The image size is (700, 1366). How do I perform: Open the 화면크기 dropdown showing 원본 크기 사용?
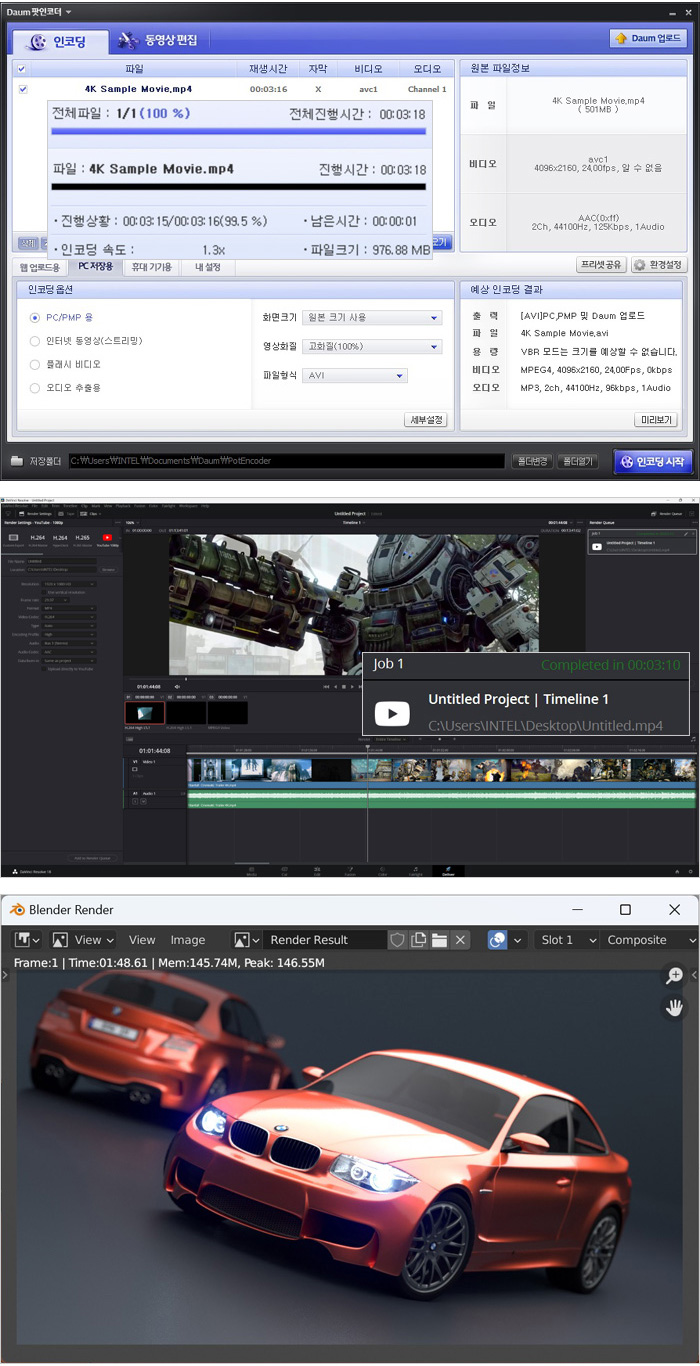click(x=372, y=317)
